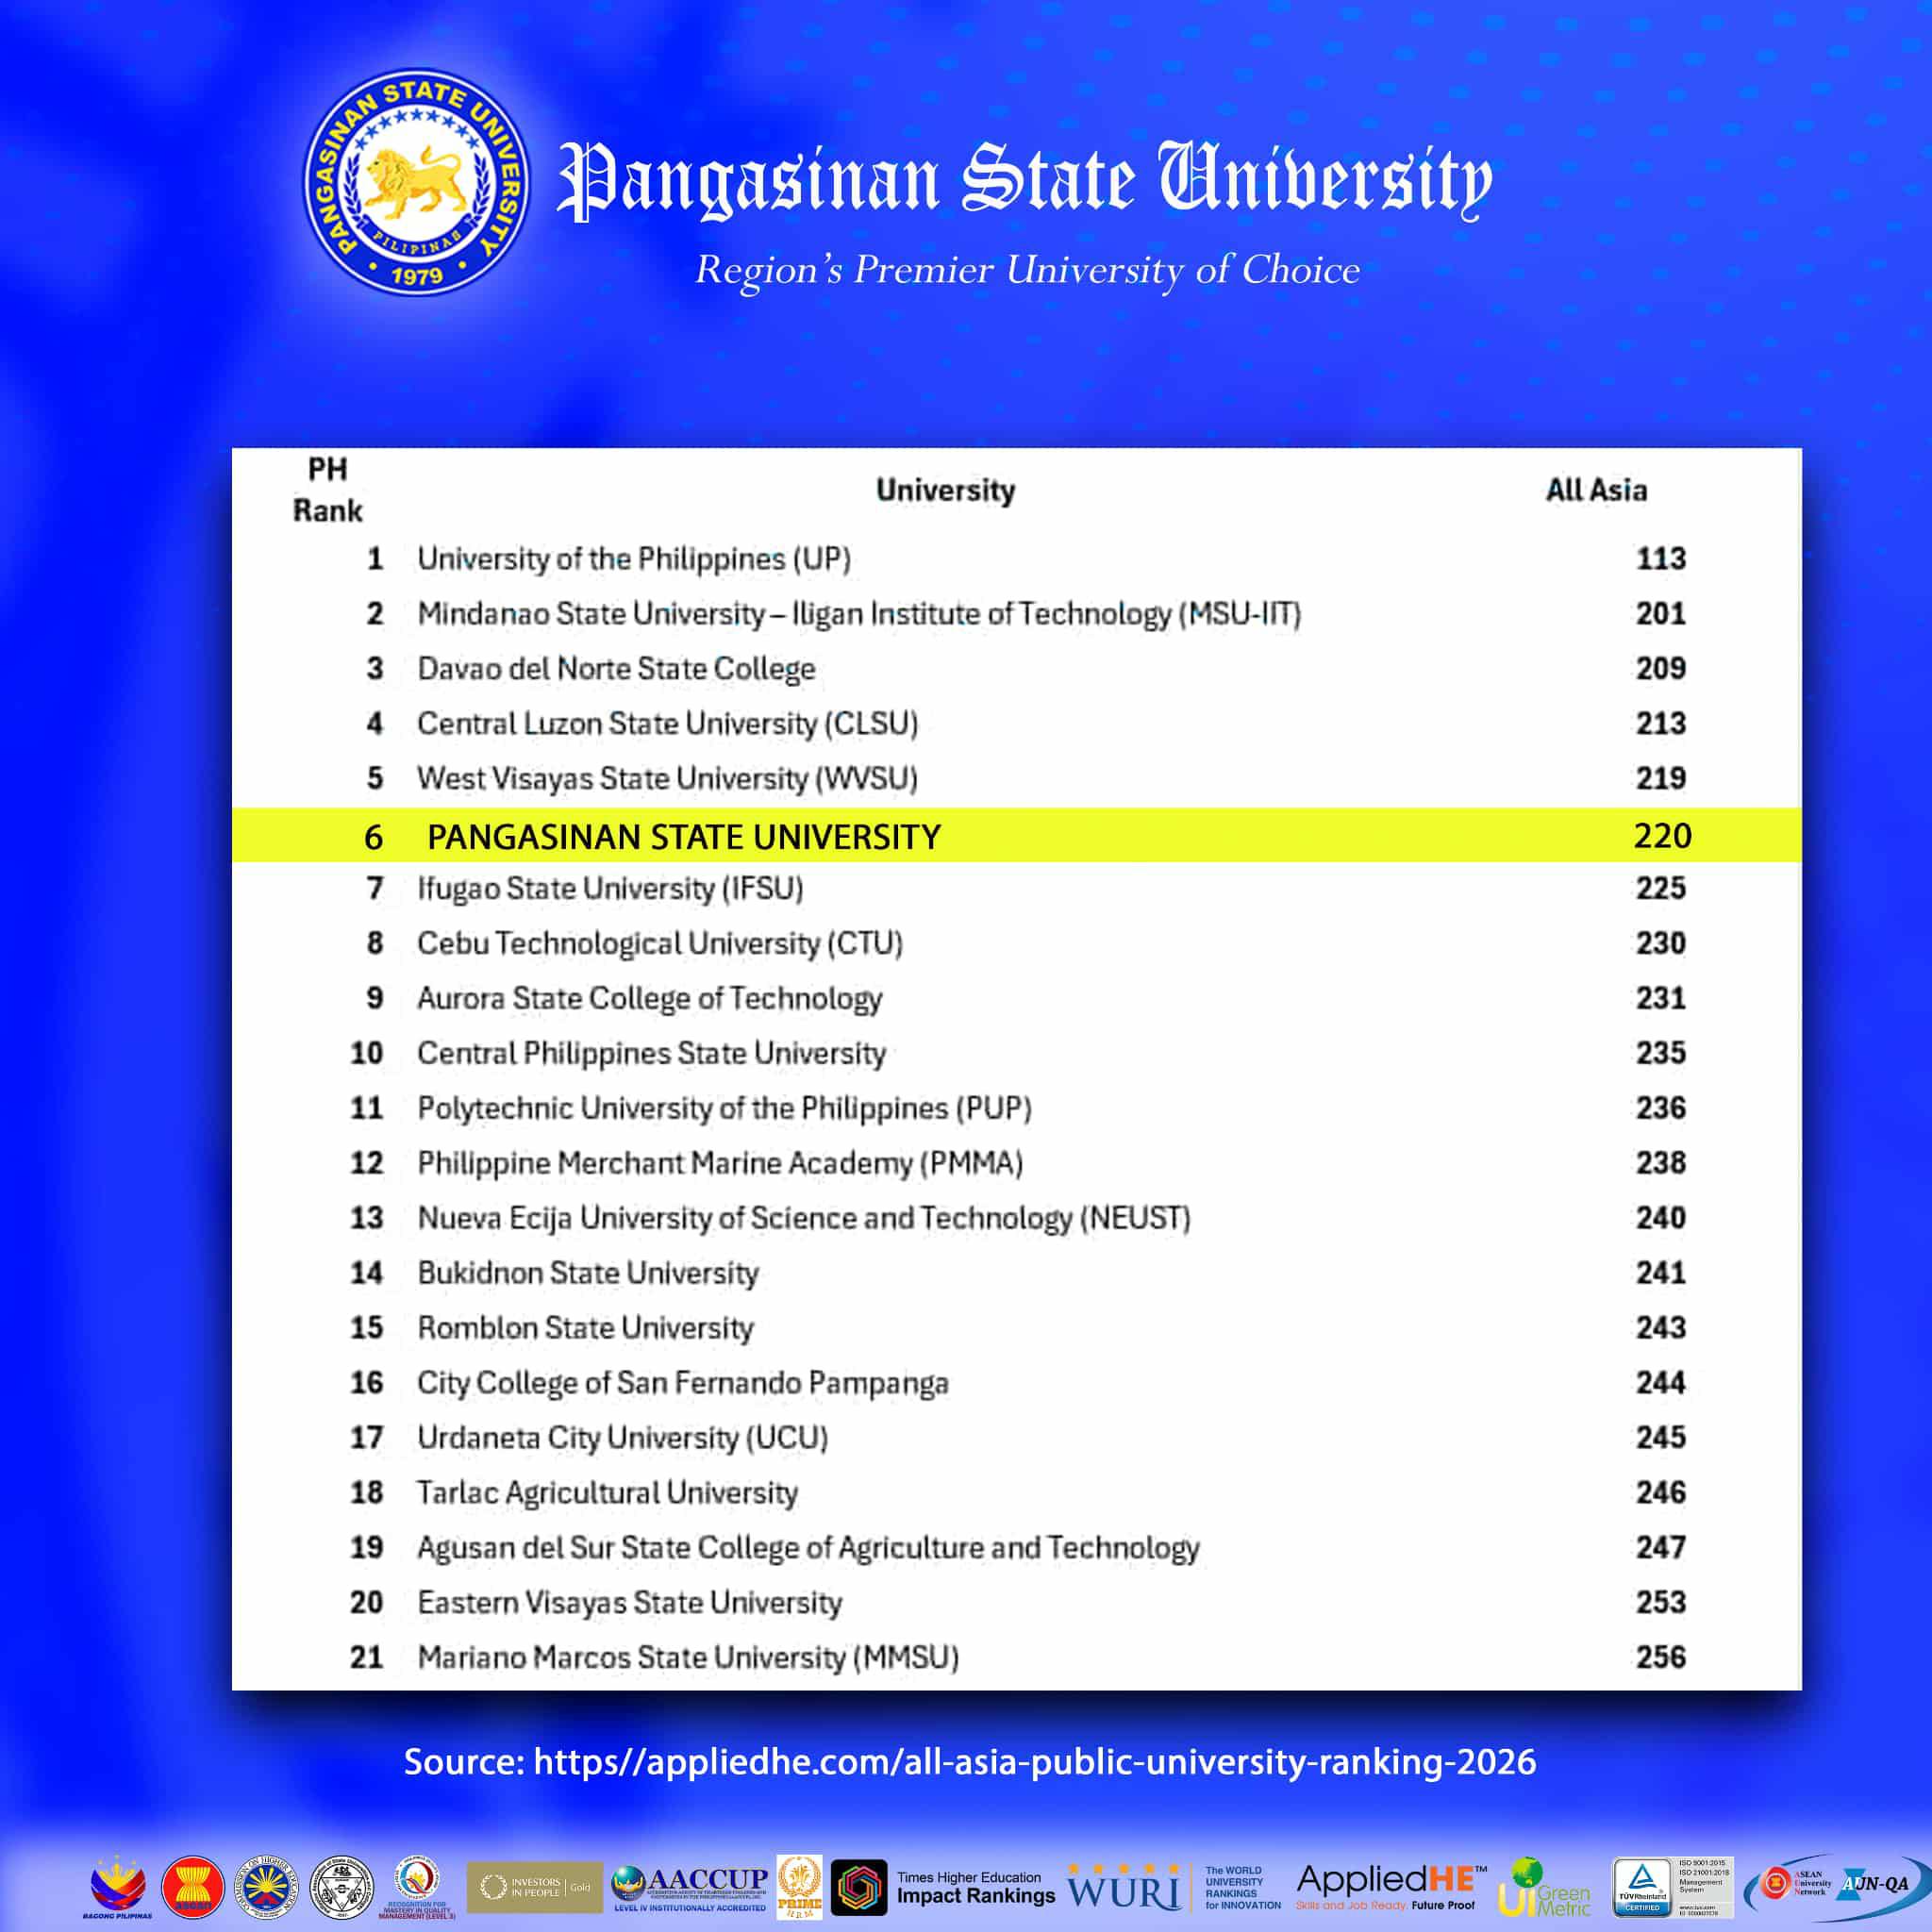
Task: Click the UI GreenMetric logo
Action: point(1543,1888)
